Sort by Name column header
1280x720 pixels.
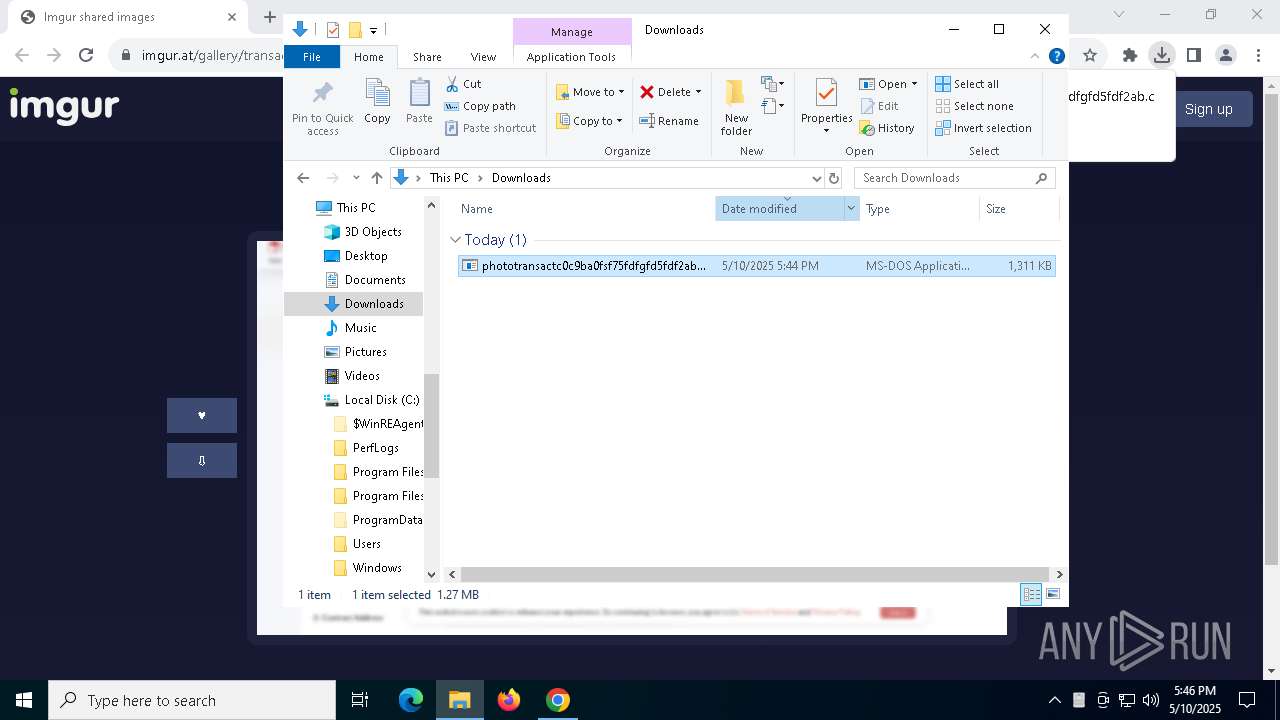[x=477, y=208]
